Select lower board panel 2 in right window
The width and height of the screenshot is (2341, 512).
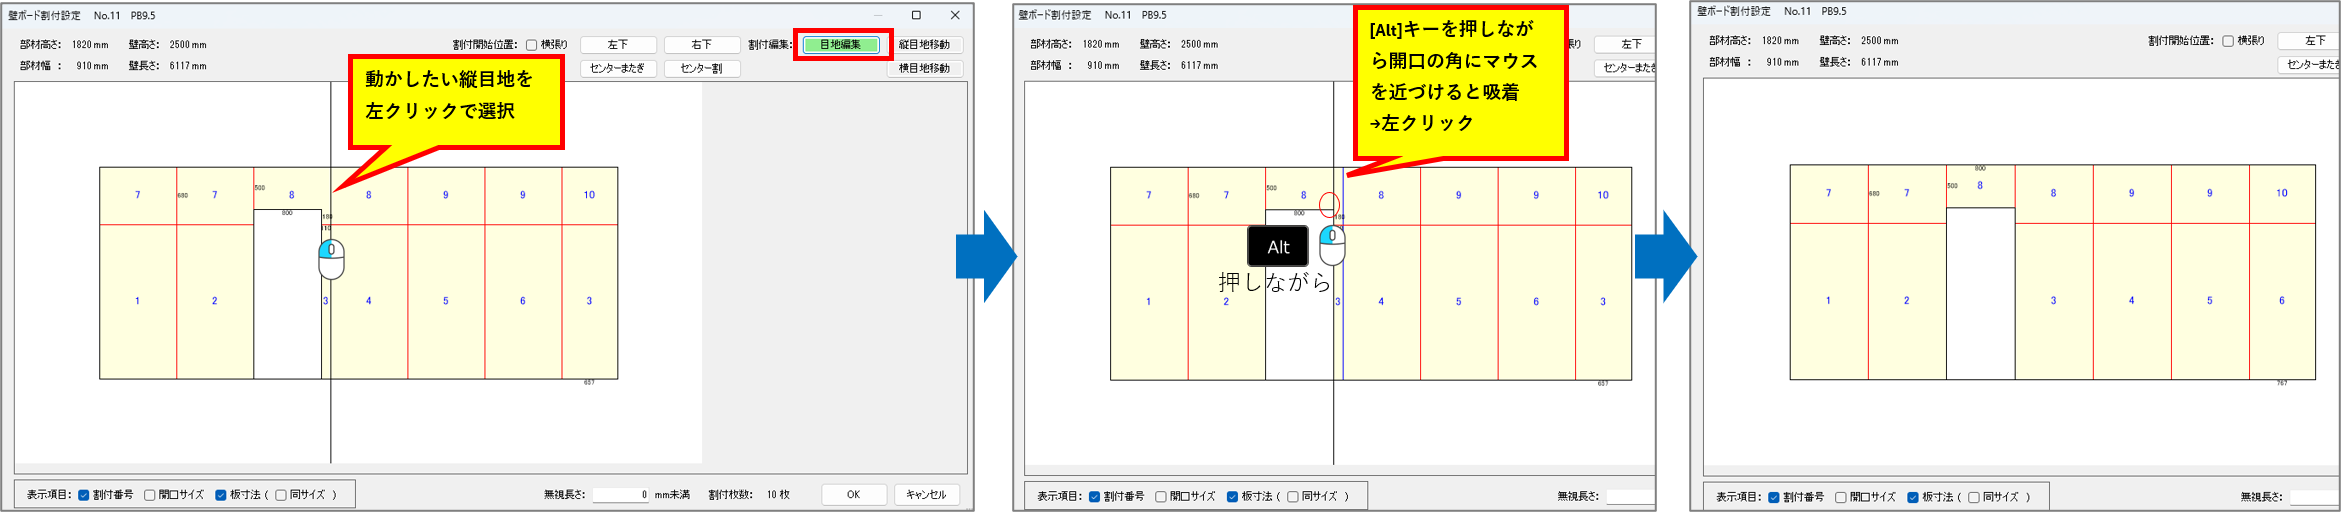tap(1907, 301)
